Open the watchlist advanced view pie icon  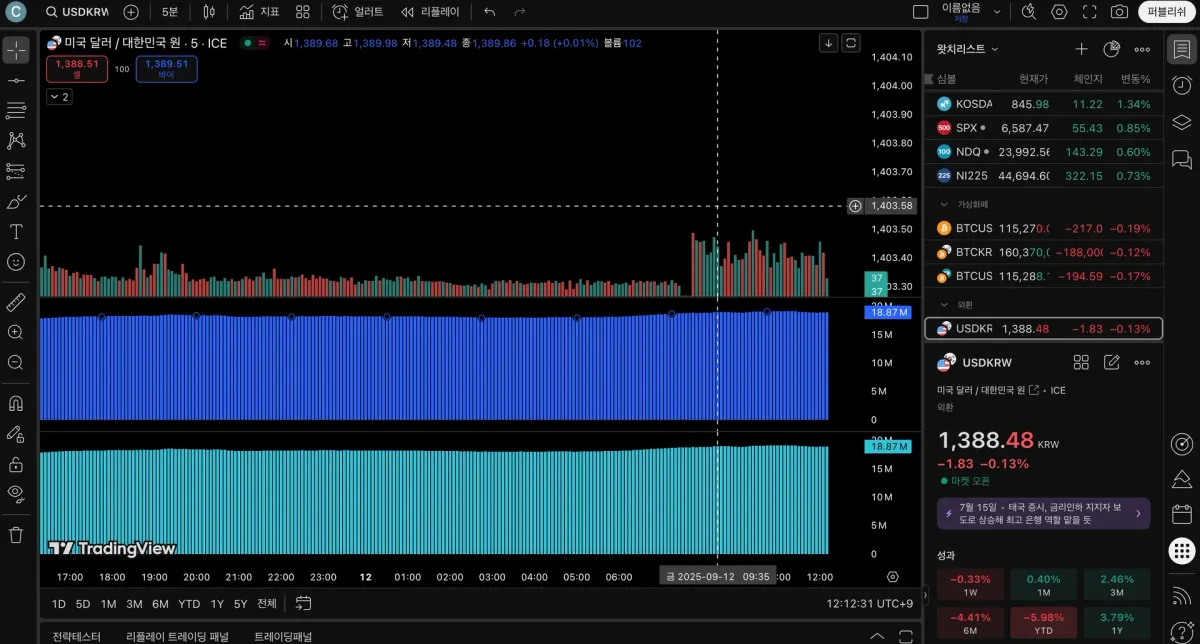(x=1111, y=49)
